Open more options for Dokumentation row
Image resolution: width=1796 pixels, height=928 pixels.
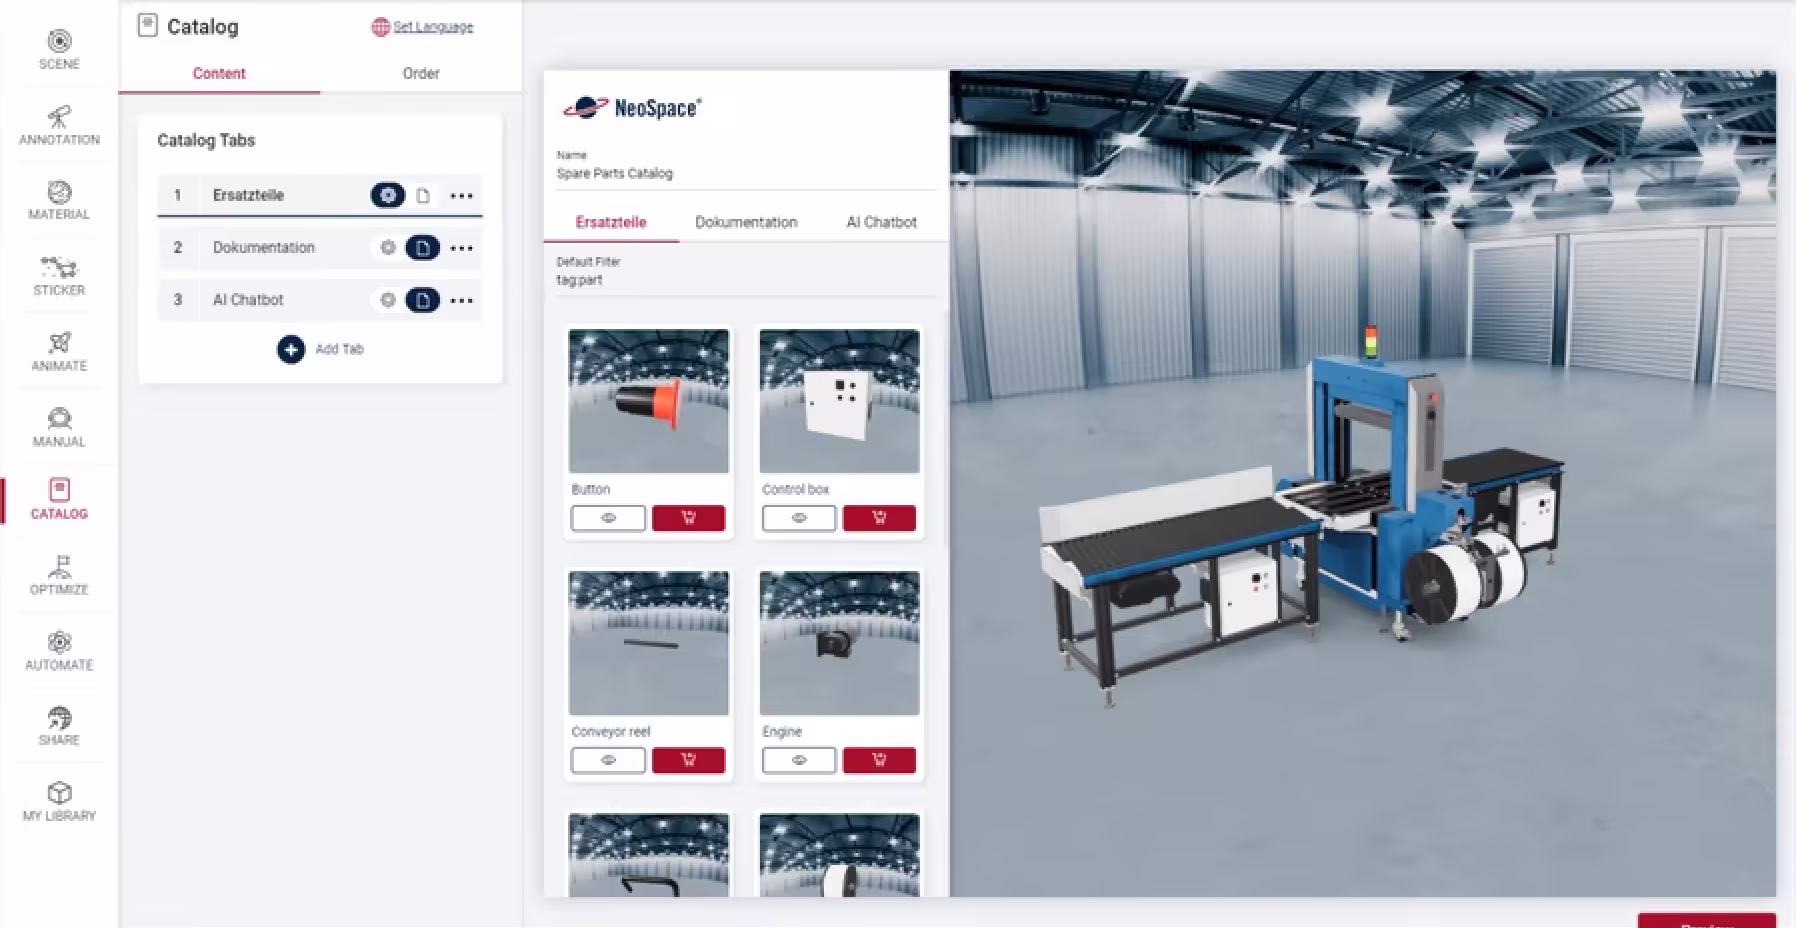click(x=461, y=248)
